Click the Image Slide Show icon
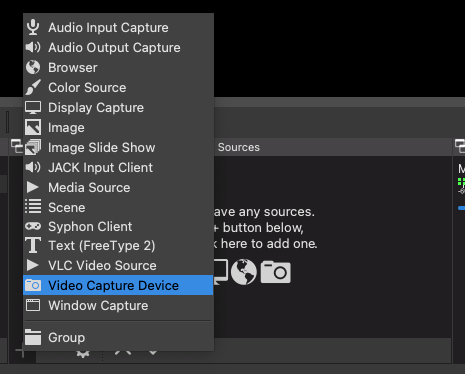This screenshot has width=465, height=374. 33,147
